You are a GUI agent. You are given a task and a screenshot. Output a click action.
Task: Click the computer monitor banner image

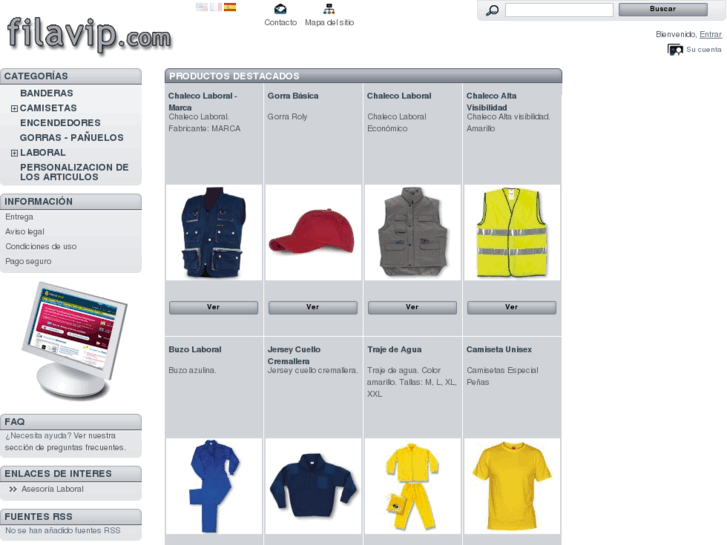click(74, 341)
